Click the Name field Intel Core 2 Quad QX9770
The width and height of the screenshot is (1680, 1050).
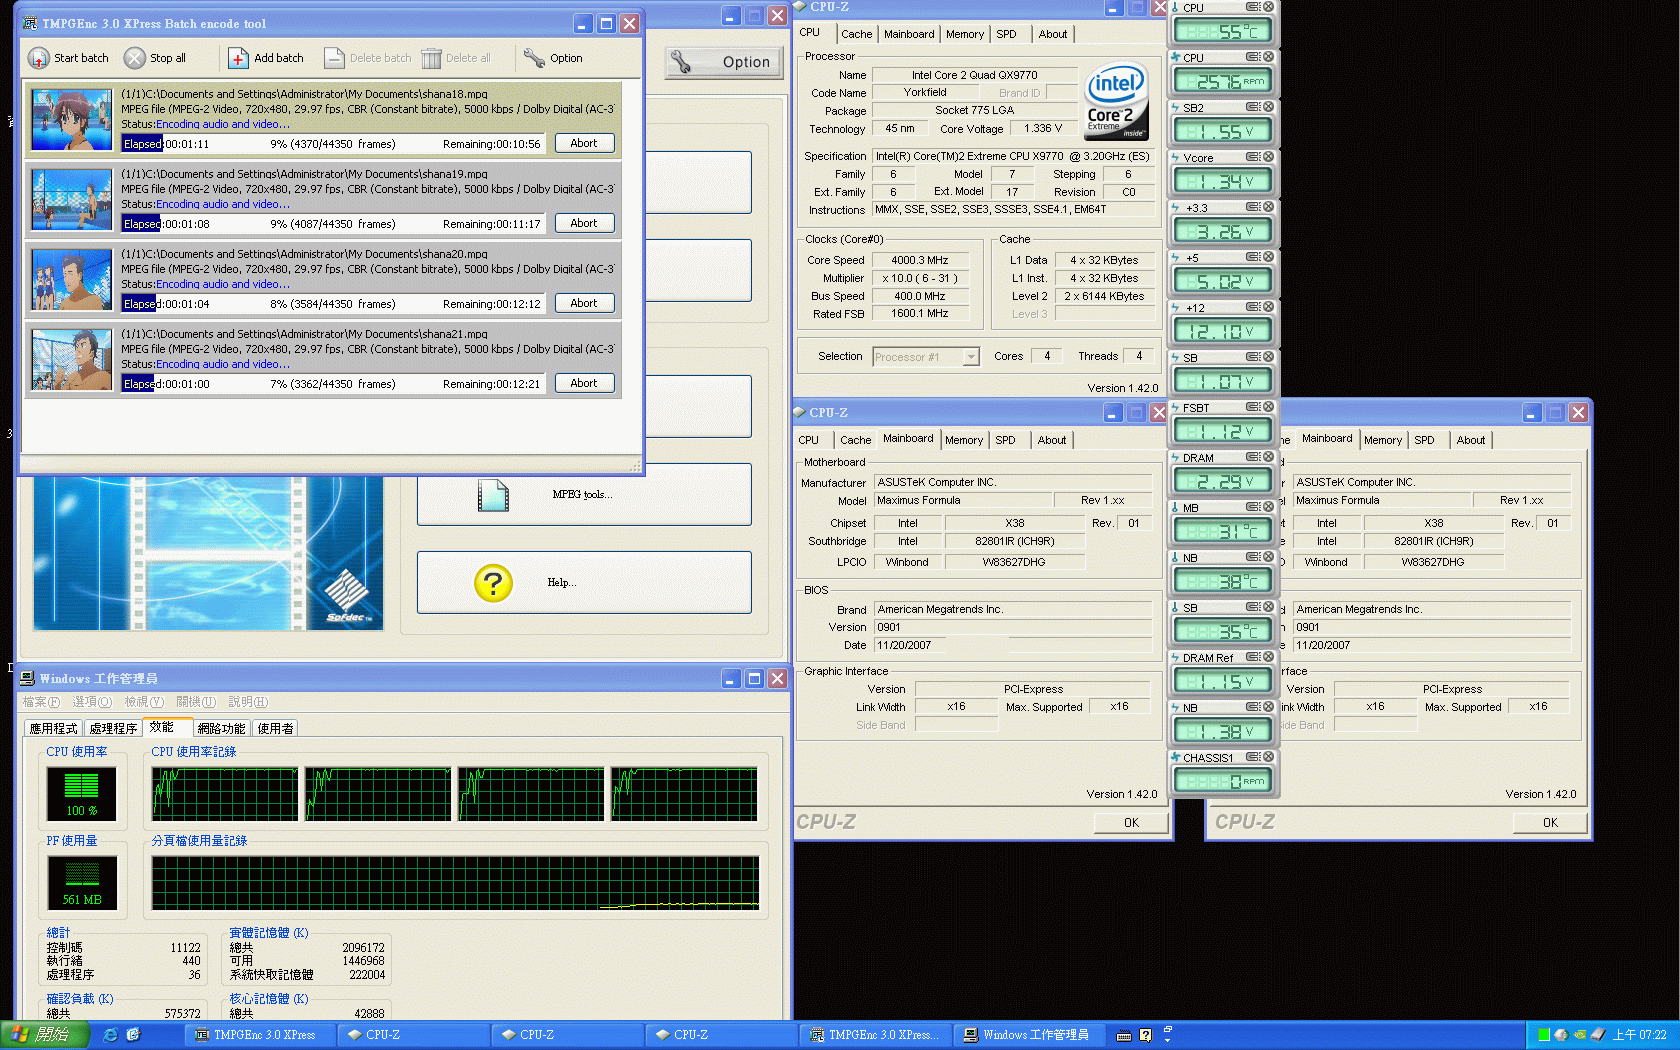tap(974, 75)
